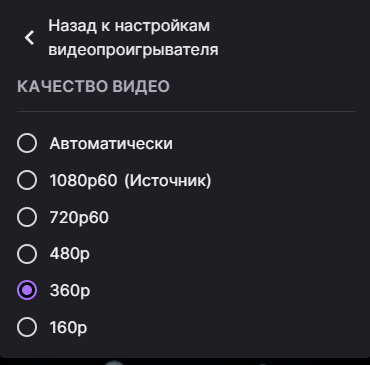Click the "(Источник)" source word
This screenshot has width=370, height=365.
(x=168, y=180)
